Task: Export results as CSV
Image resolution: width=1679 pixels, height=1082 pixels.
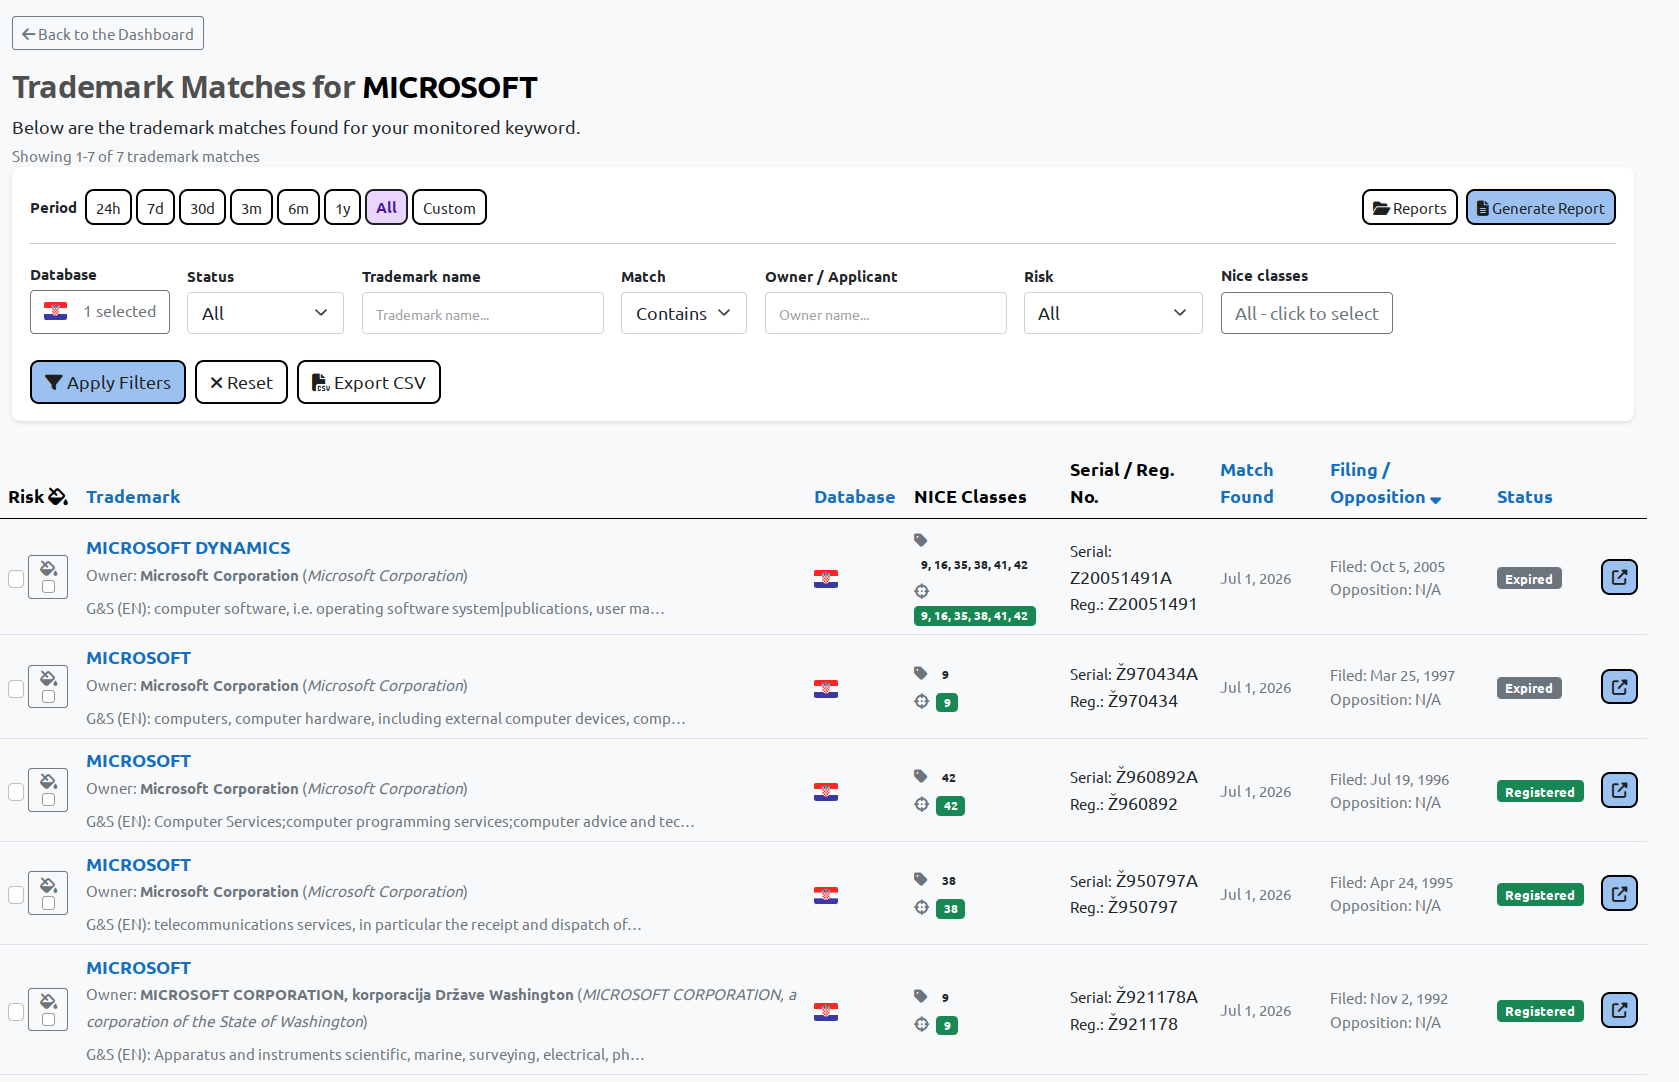Action: tap(368, 382)
